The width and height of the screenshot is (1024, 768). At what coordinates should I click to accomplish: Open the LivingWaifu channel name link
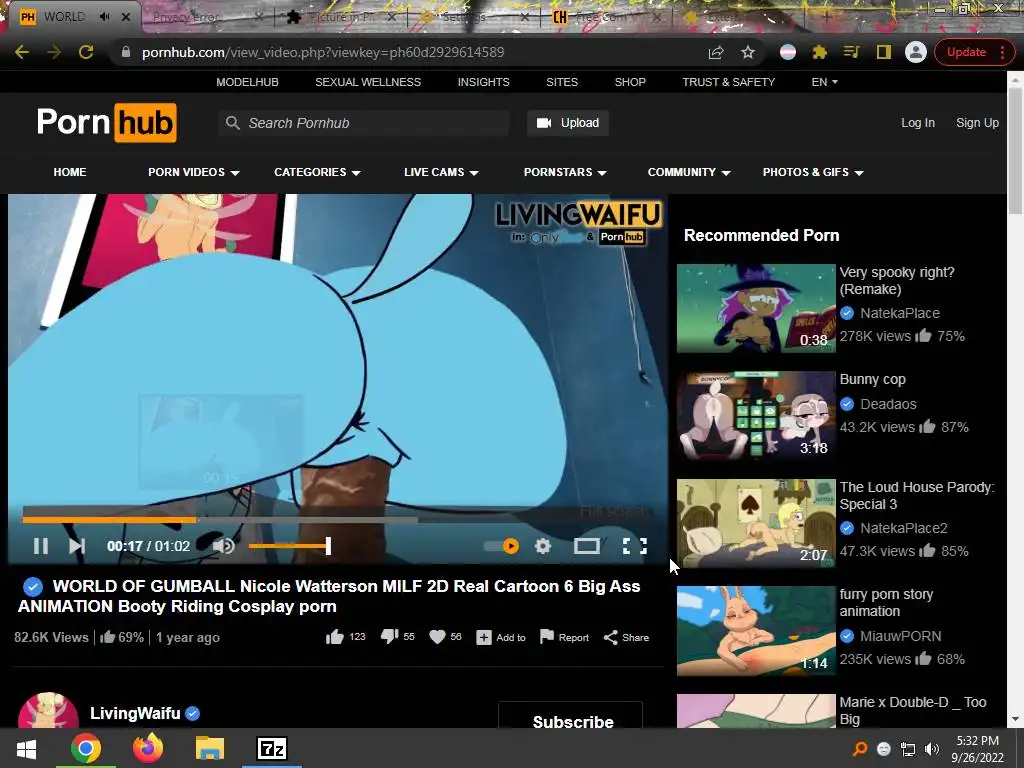135,713
